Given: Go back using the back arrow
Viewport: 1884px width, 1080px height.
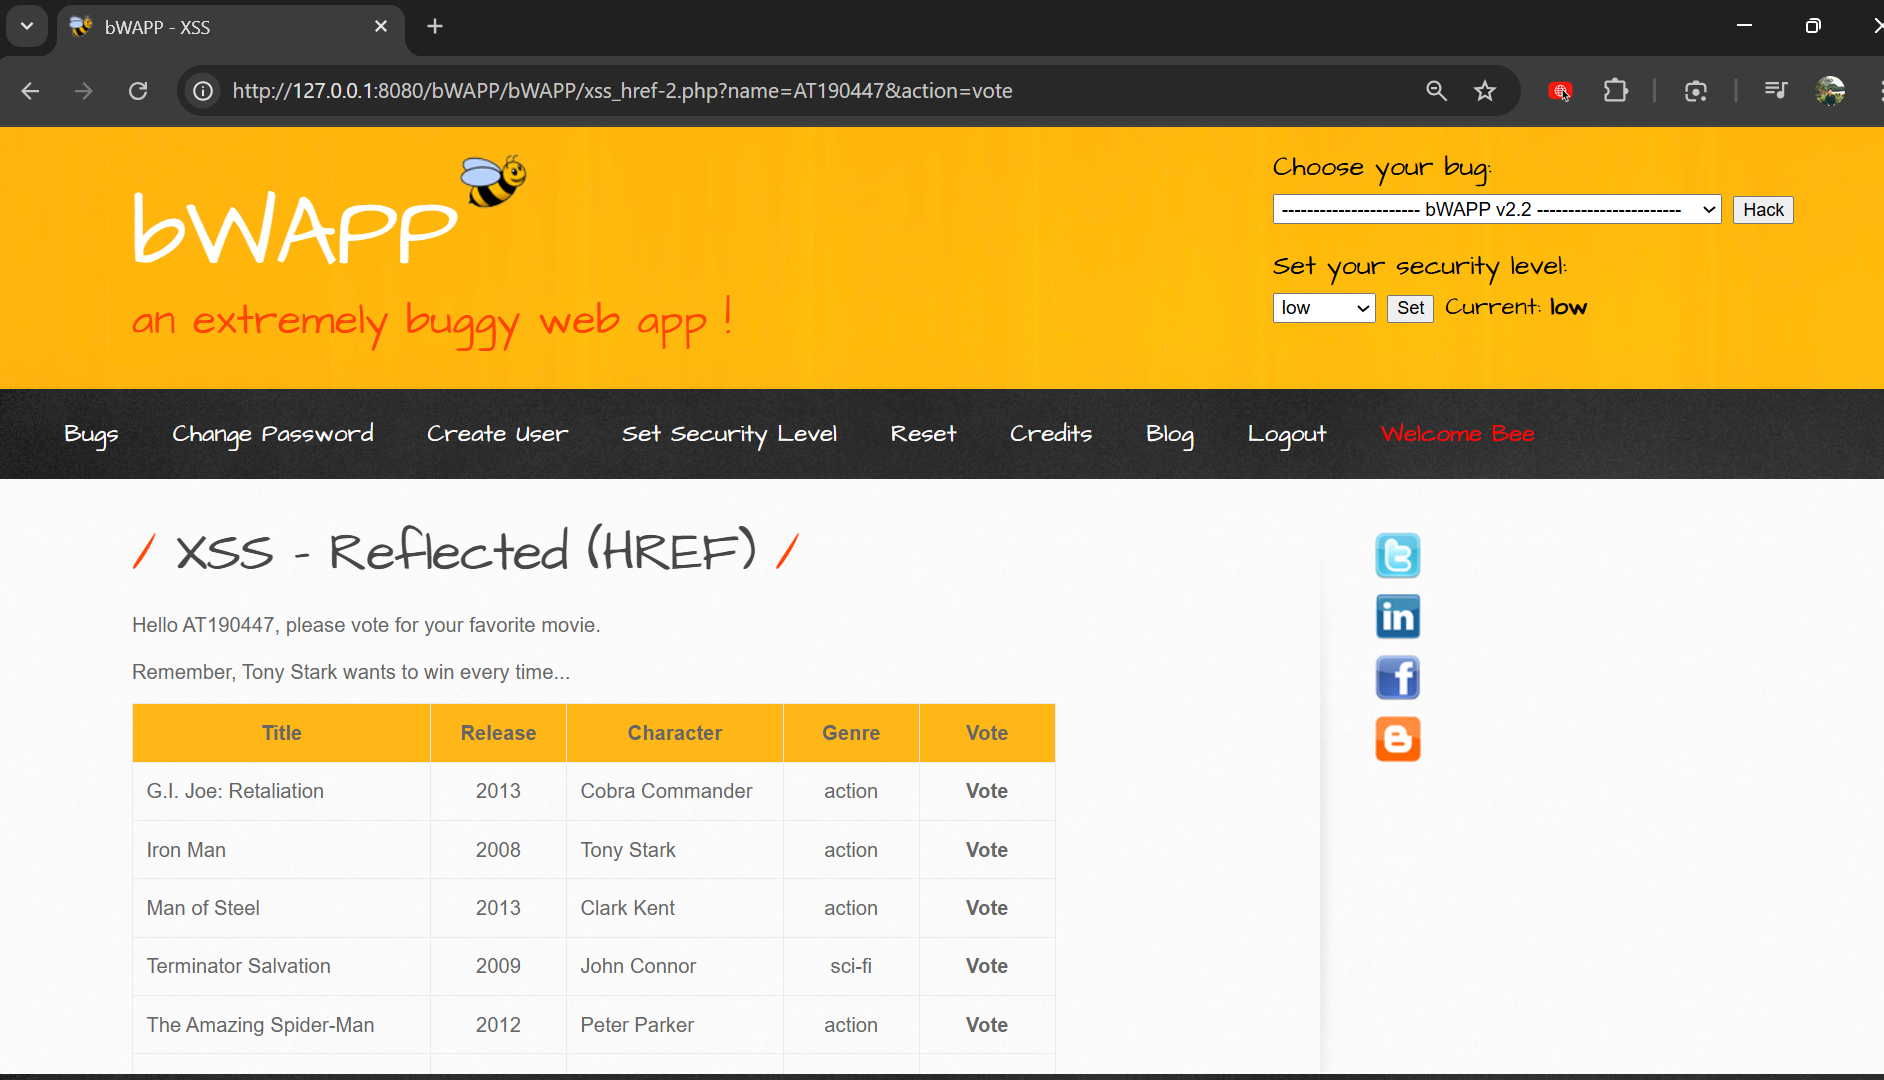Looking at the screenshot, I should click(x=30, y=91).
